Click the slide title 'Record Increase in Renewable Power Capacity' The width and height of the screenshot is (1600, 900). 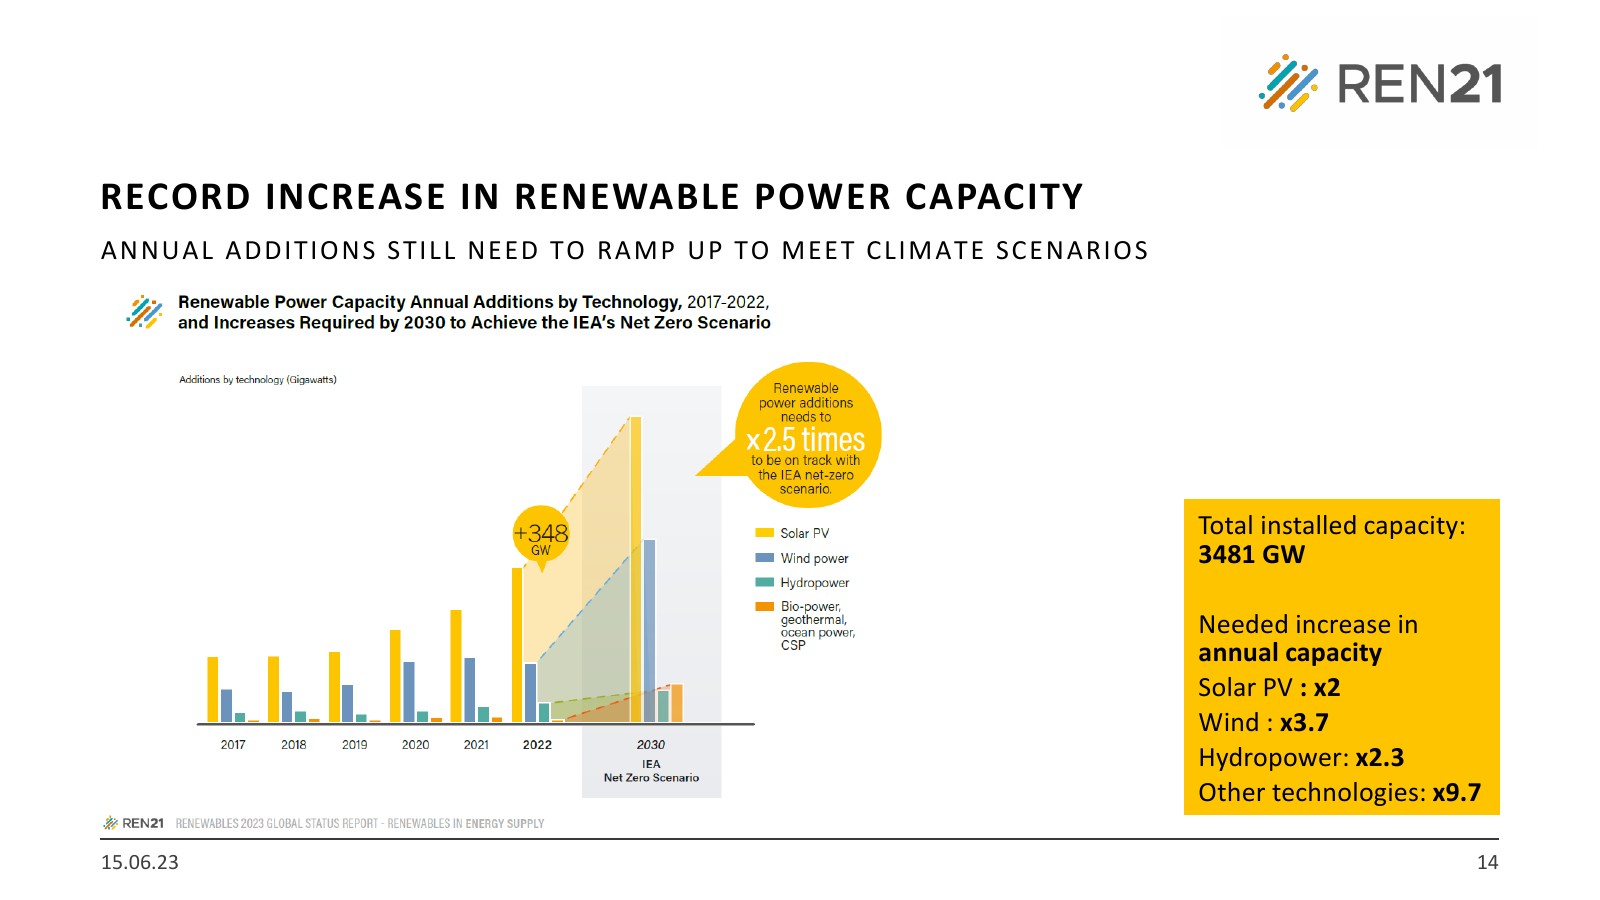pos(592,197)
